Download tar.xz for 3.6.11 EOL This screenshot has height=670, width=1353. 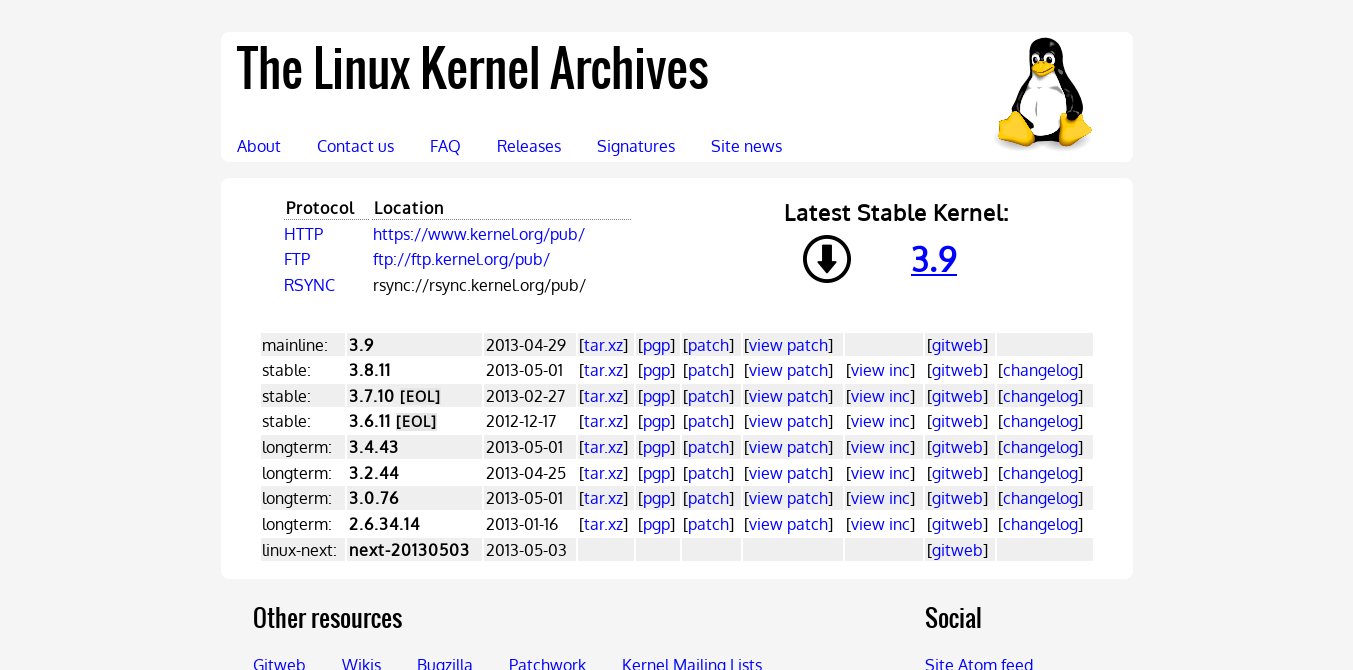[x=604, y=421]
